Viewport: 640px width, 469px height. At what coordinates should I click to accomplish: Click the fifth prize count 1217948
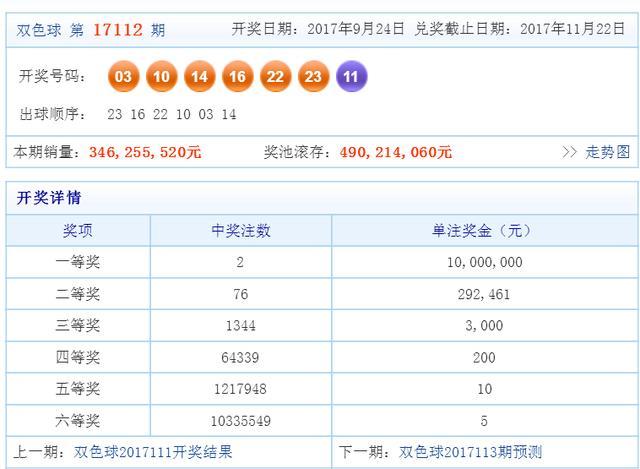click(240, 389)
